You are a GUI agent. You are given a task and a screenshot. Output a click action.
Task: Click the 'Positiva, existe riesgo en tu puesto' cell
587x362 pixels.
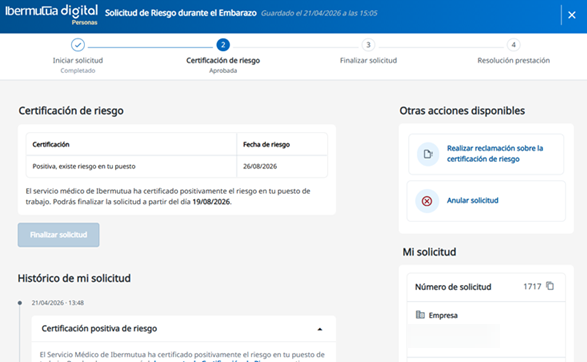[x=131, y=166]
